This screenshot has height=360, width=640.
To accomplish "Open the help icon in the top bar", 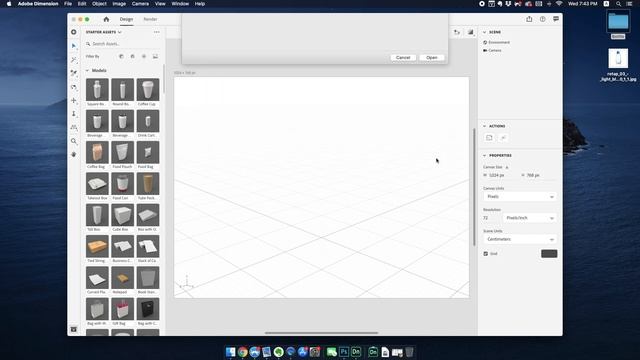I will [x=542, y=19].
